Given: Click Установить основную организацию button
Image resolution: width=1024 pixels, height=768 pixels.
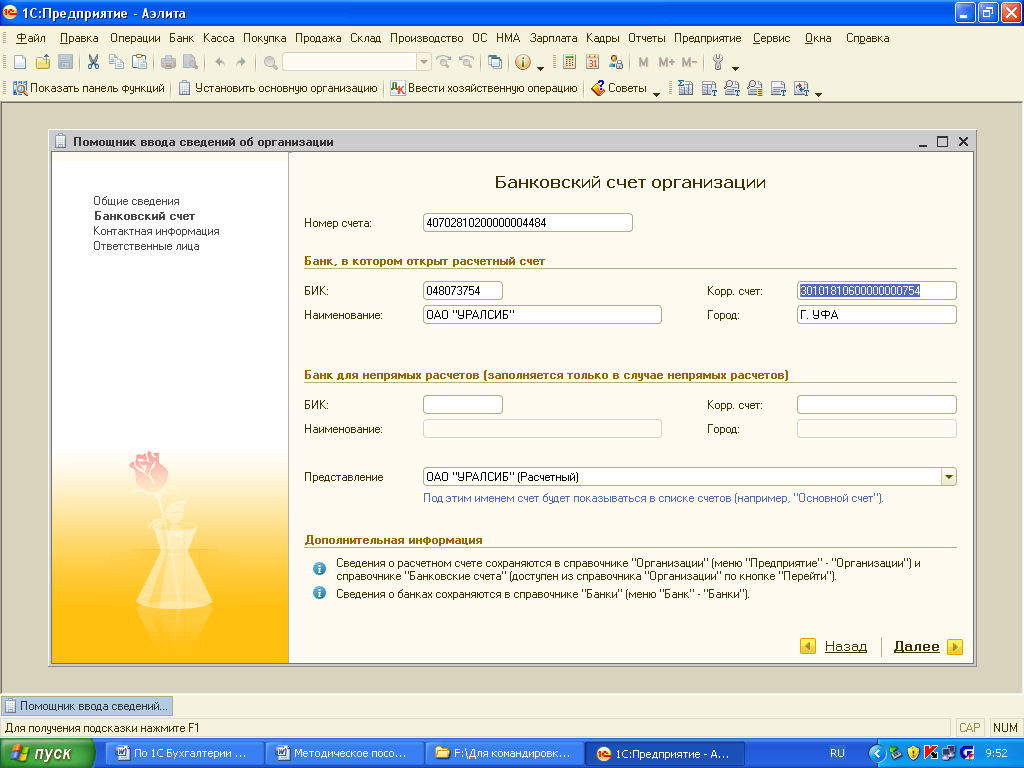Looking at the screenshot, I should click(278, 88).
